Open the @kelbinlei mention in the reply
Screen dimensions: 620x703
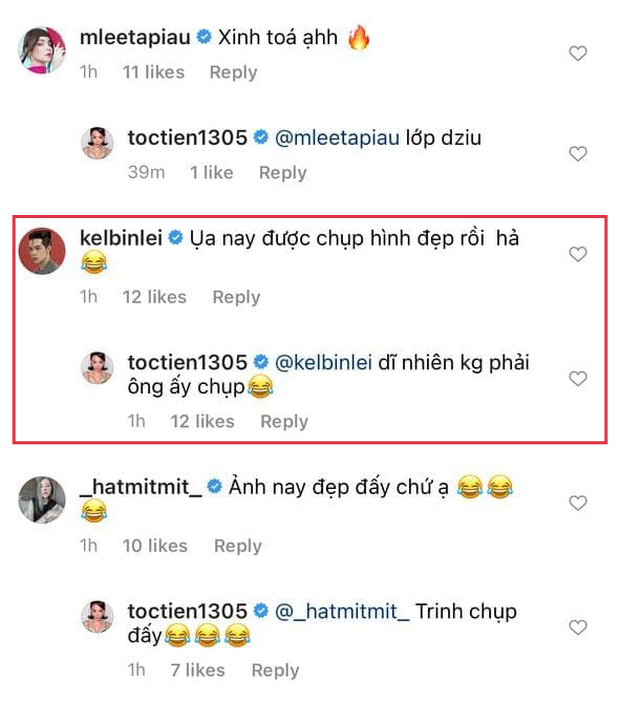pyautogui.click(x=328, y=362)
